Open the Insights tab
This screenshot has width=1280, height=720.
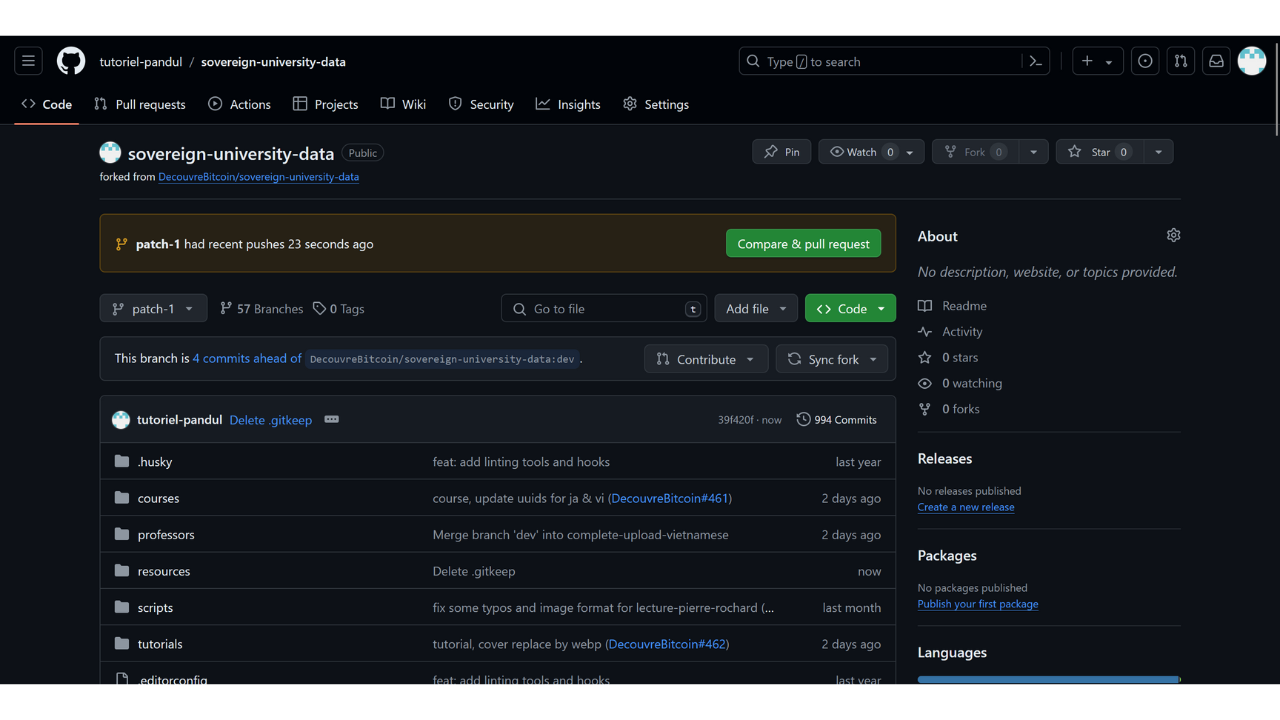click(568, 104)
